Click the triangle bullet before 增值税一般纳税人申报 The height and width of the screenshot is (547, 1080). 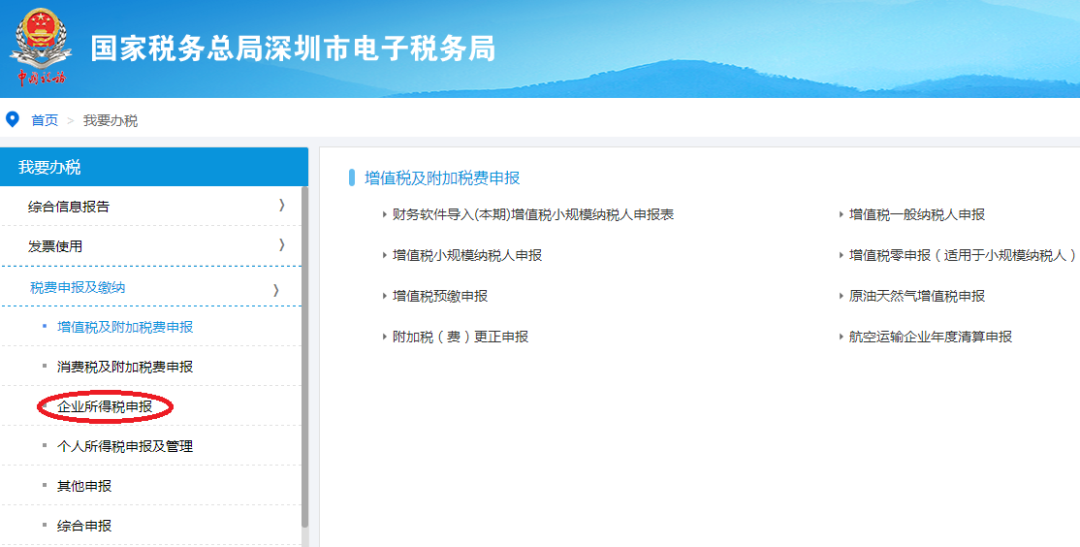[841, 215]
